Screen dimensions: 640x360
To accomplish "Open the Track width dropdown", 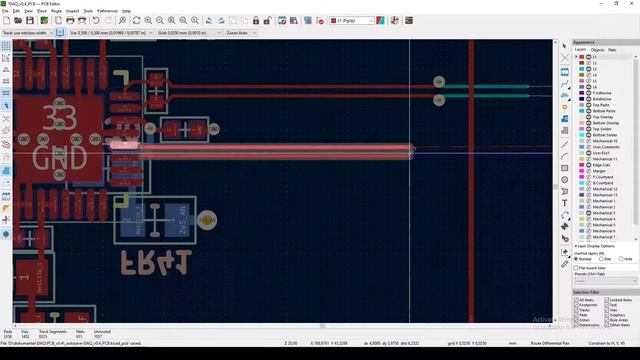I will (27, 33).
